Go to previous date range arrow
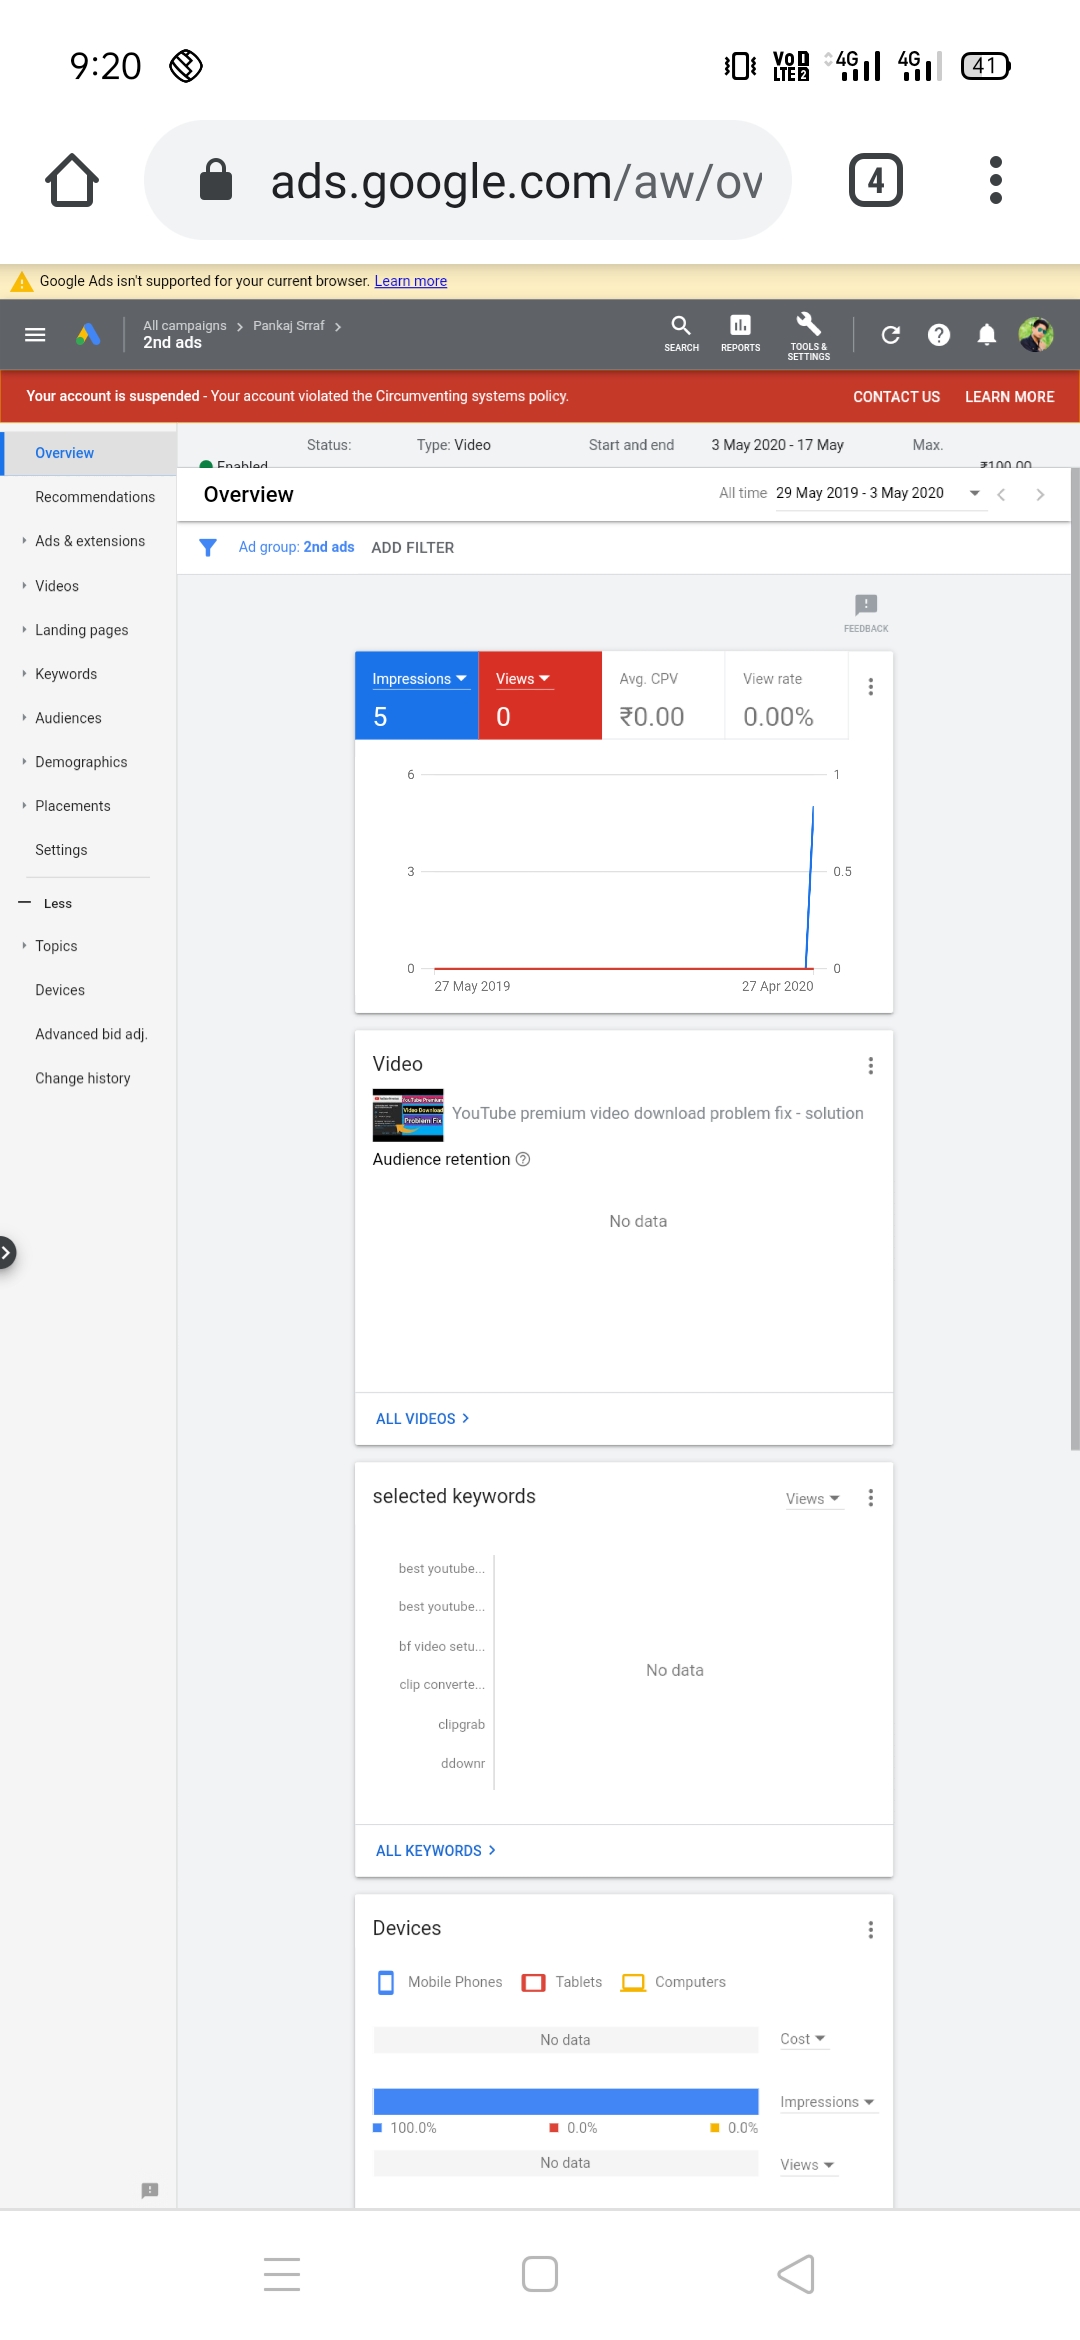Image resolution: width=1080 pixels, height=2340 pixels. (x=1001, y=494)
